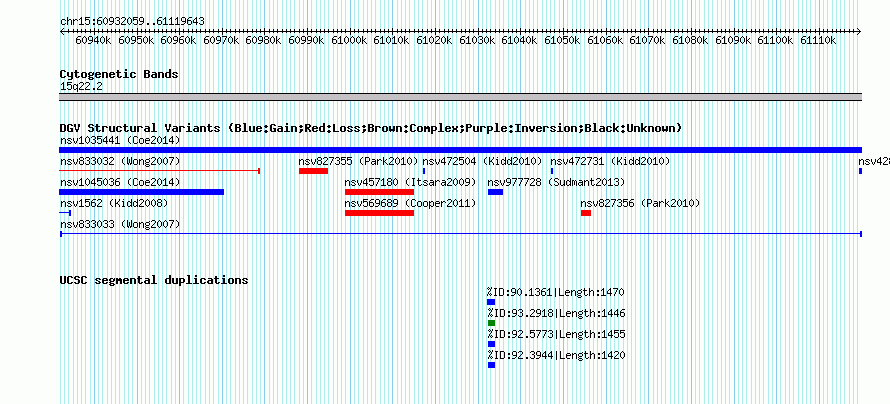
Task: Select the short blue nsv1562 feature
Action: (65, 213)
